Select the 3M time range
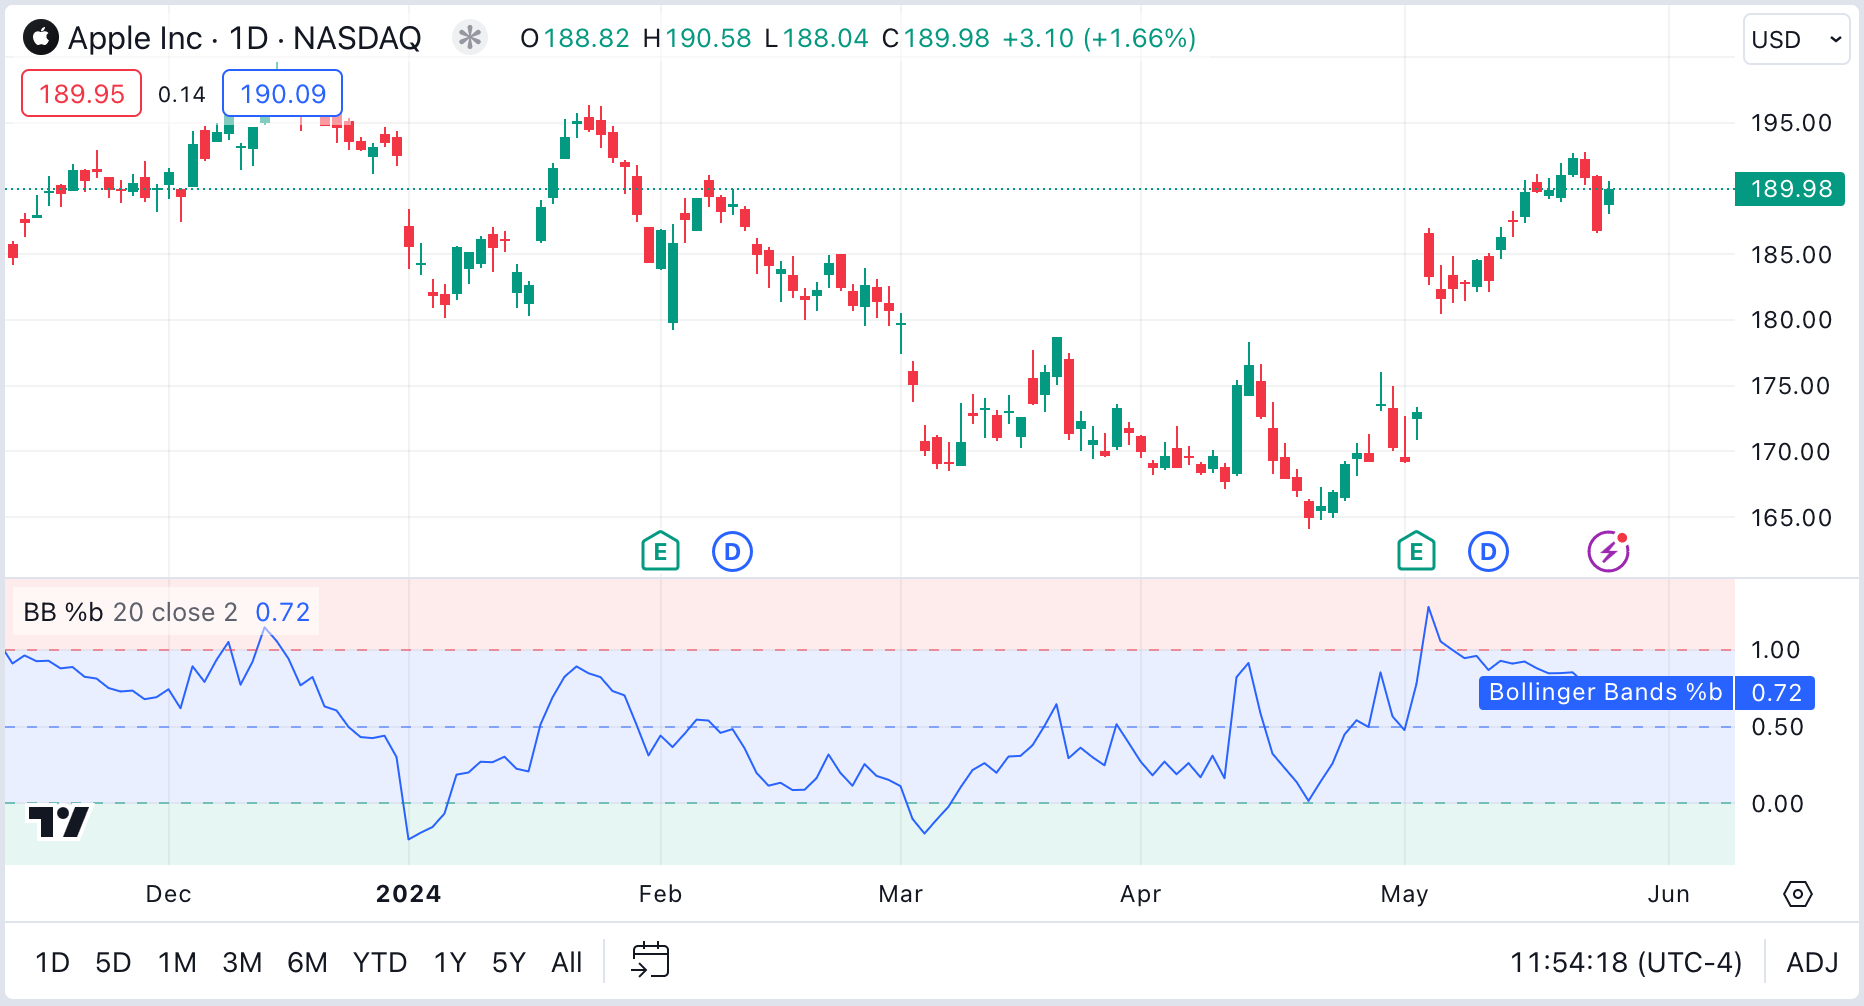This screenshot has width=1864, height=1006. coord(242,962)
